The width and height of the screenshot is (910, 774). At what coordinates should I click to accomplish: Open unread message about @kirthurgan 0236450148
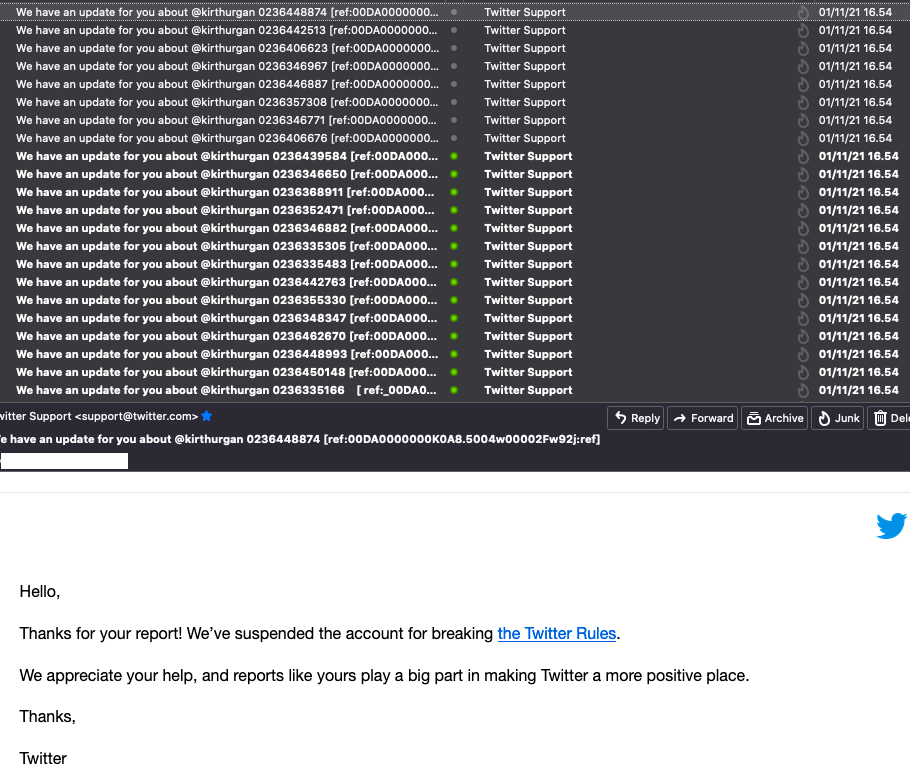point(227,372)
